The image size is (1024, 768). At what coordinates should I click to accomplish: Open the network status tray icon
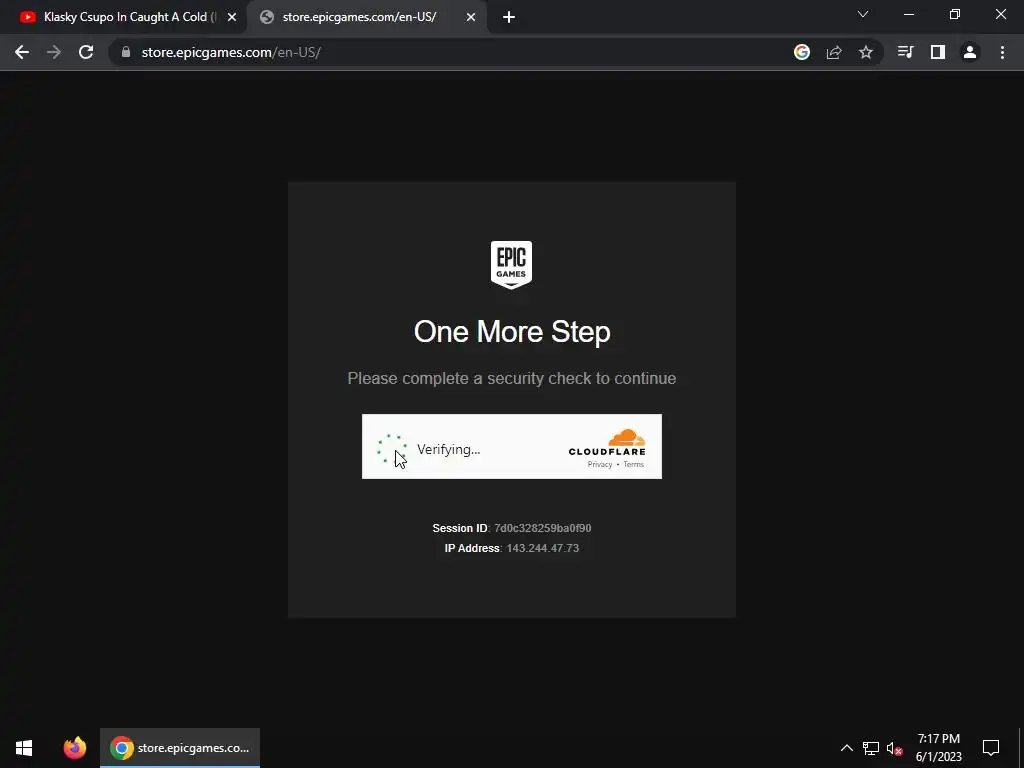[871, 748]
